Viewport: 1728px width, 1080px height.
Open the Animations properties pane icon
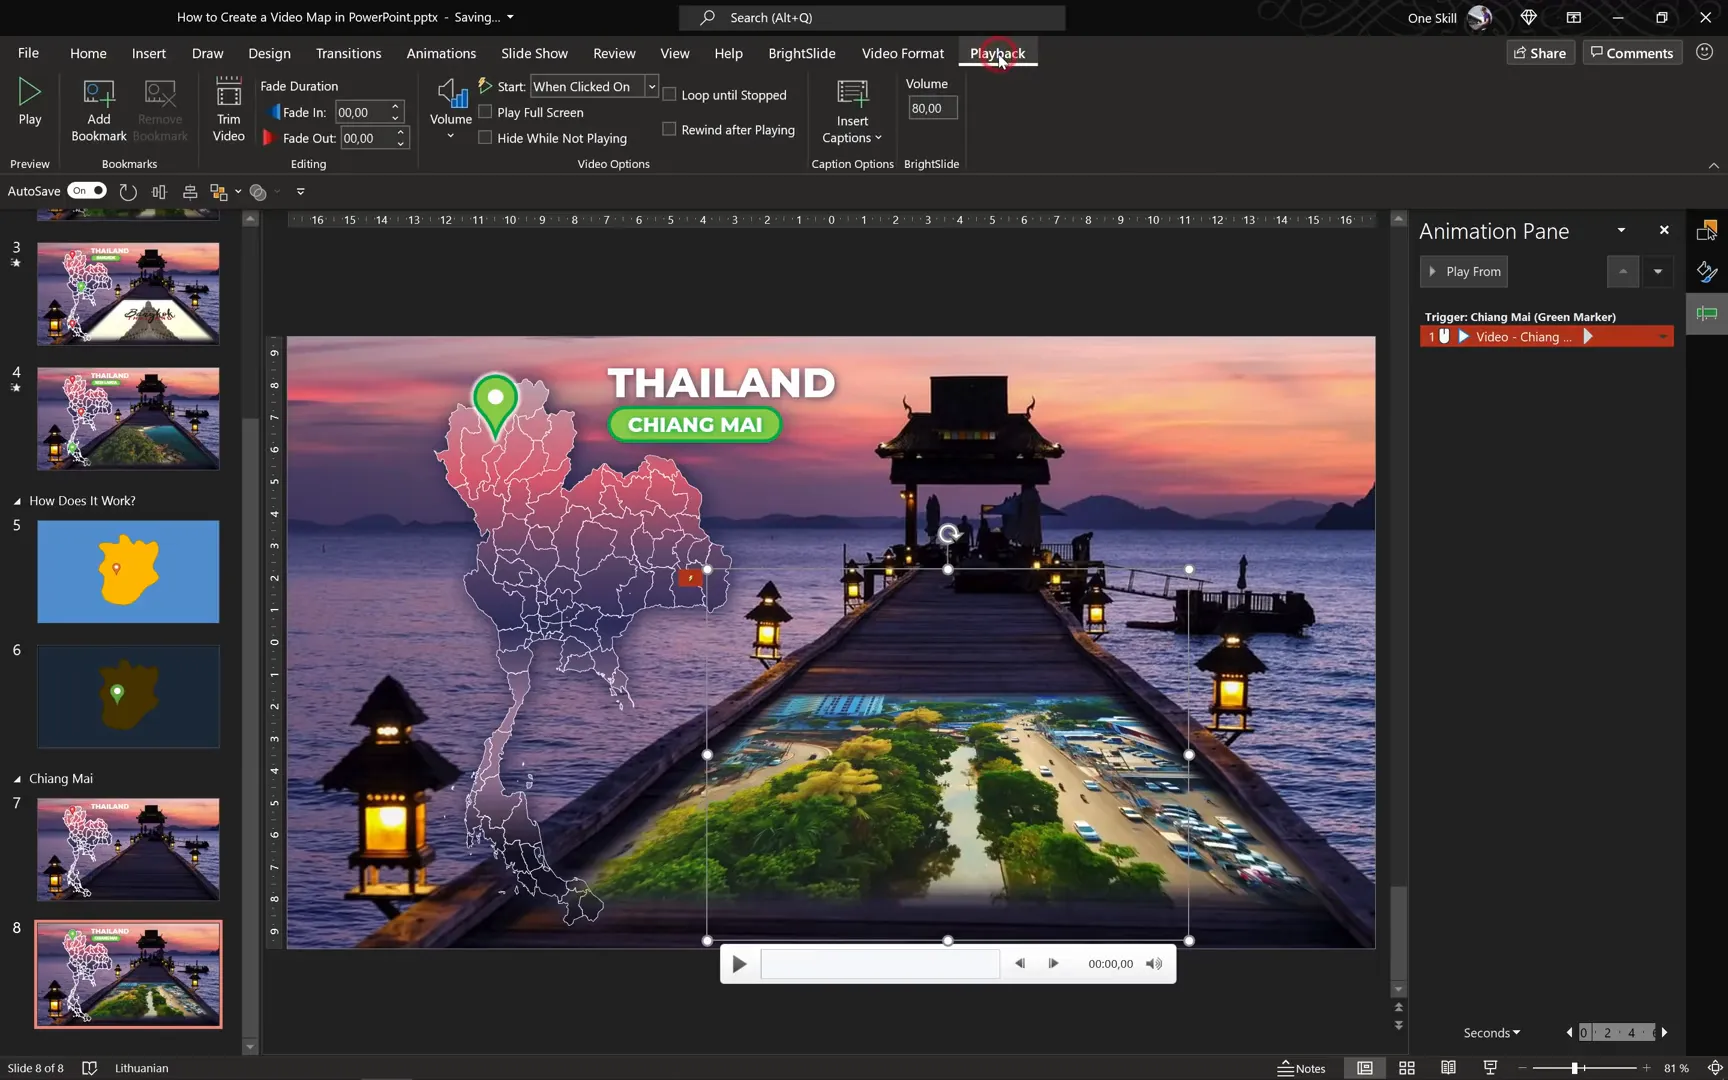[x=1707, y=314]
